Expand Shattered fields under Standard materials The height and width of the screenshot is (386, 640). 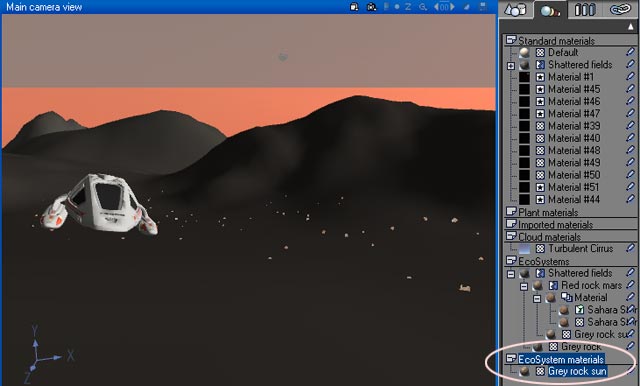pos(511,65)
